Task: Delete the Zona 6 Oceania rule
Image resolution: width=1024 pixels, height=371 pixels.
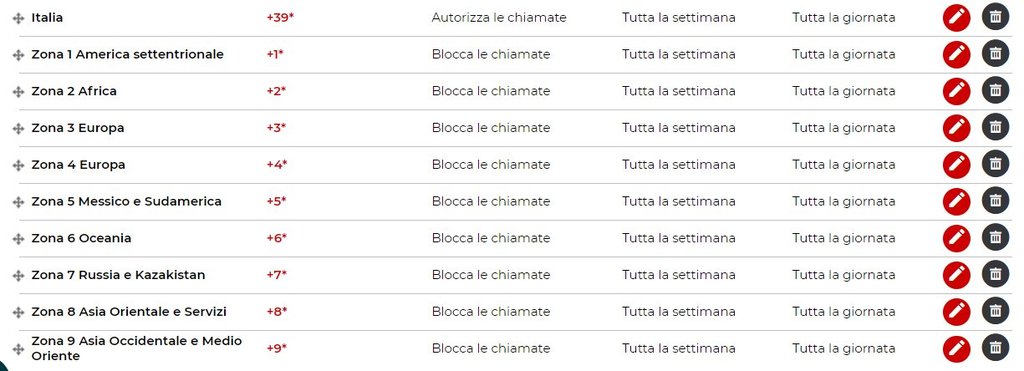Action: (995, 238)
